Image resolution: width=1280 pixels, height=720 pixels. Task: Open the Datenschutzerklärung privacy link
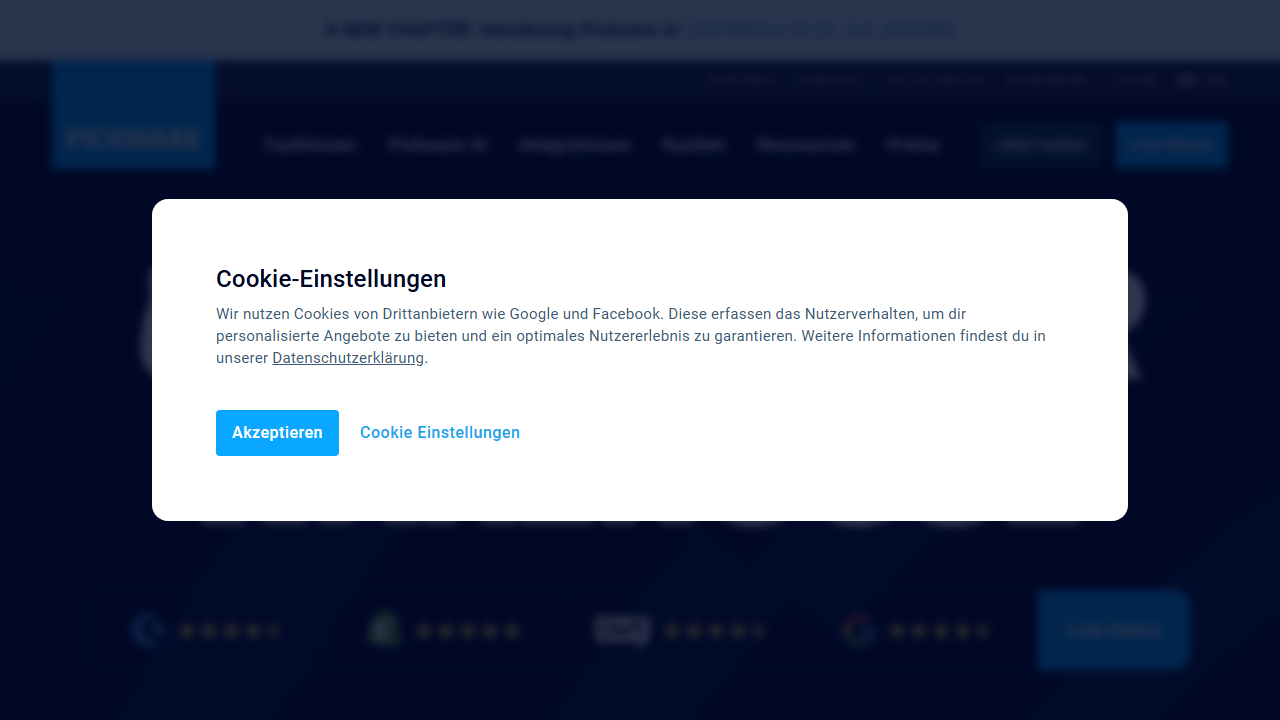pos(348,358)
